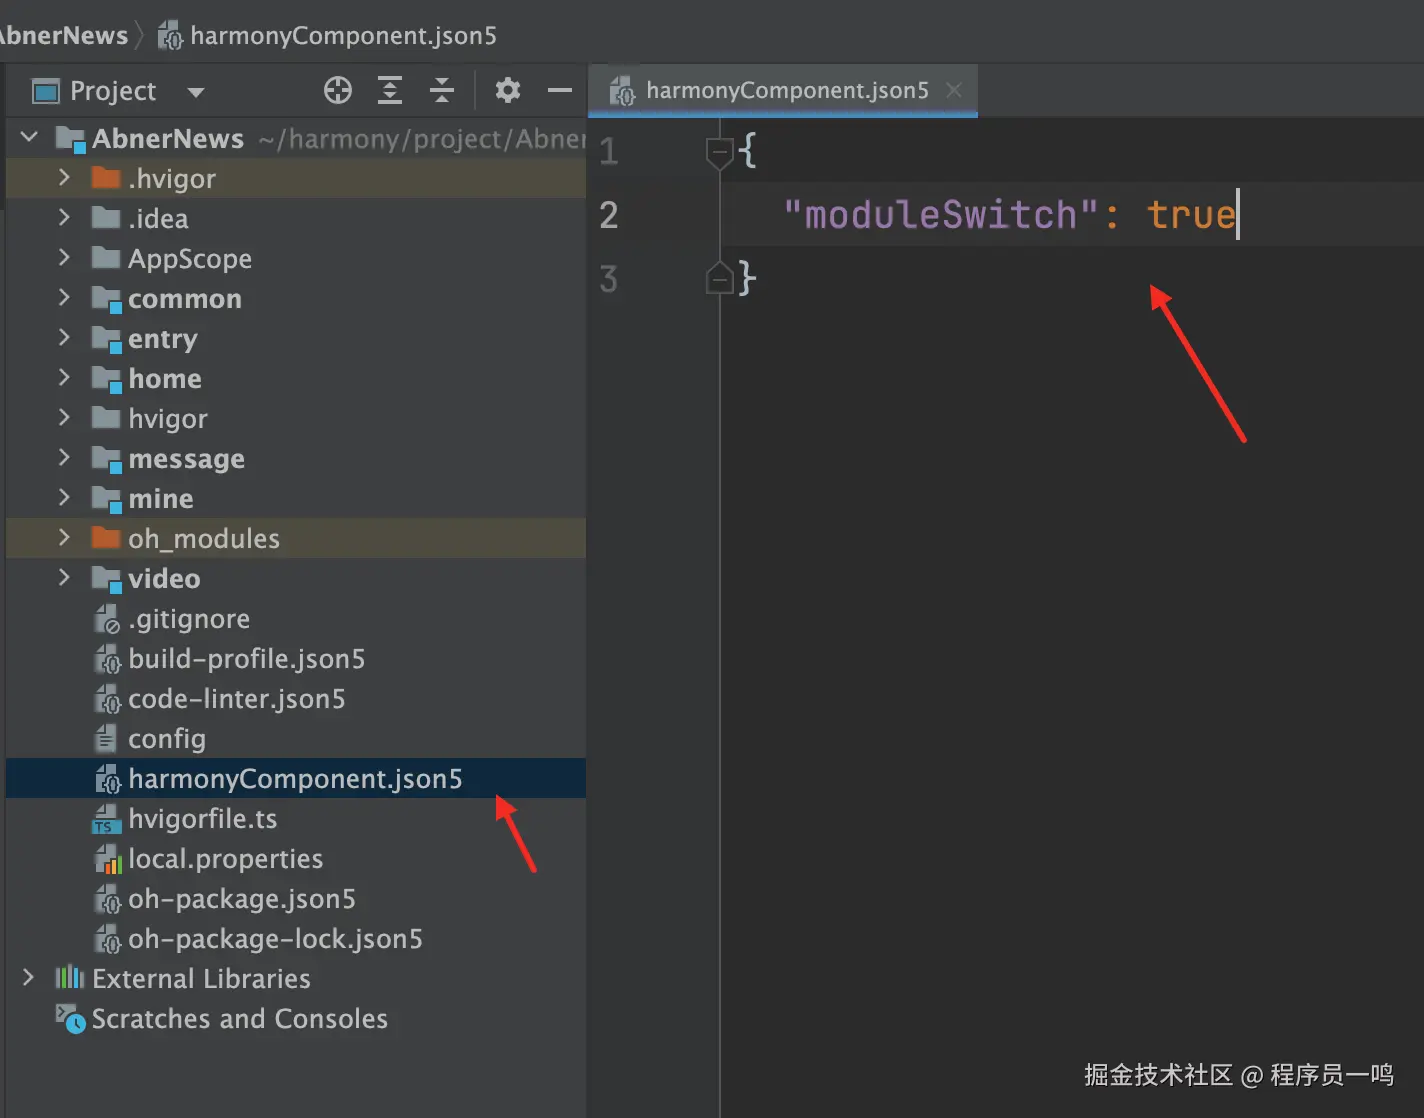Click the Project view label
1424x1118 pixels.
coord(113,91)
